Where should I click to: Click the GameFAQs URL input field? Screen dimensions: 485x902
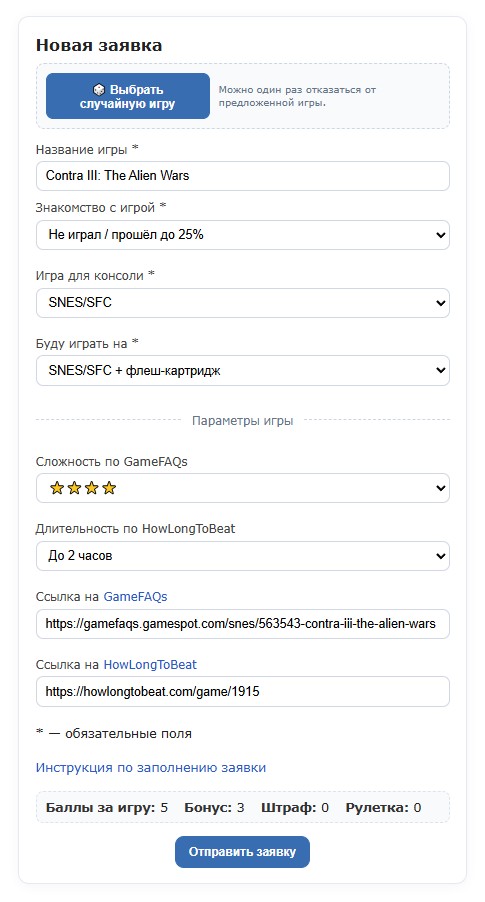click(x=242, y=624)
